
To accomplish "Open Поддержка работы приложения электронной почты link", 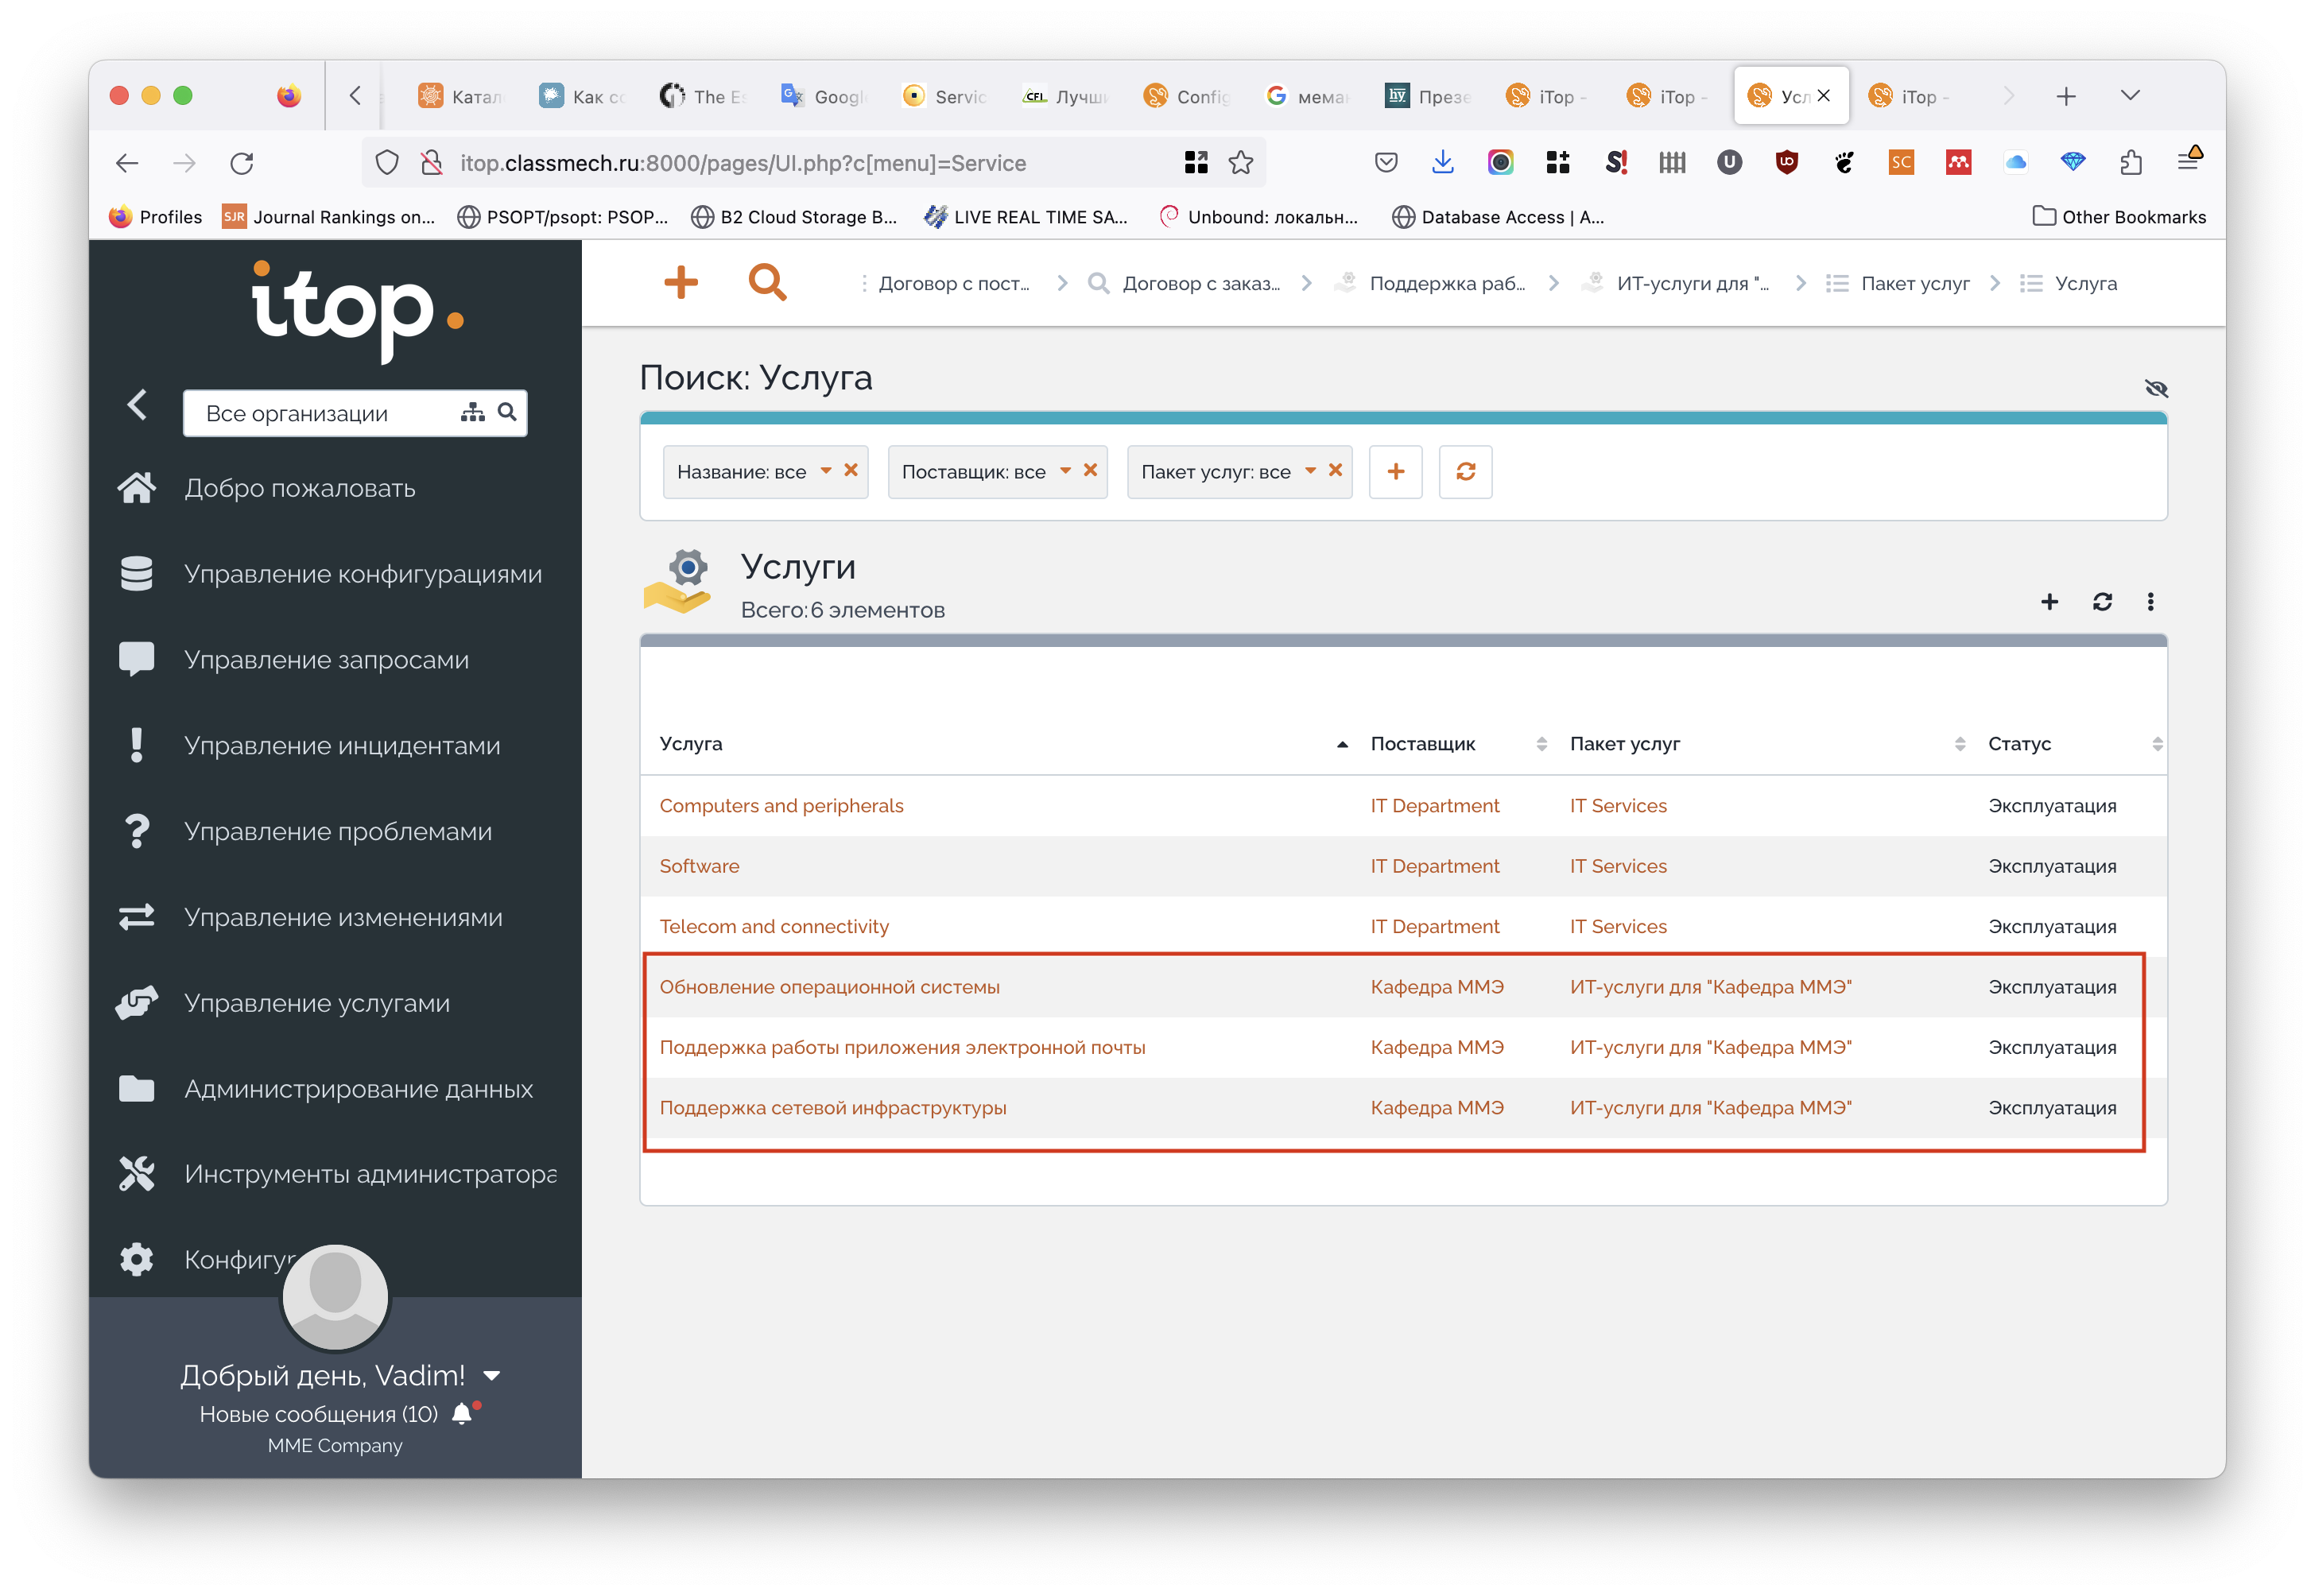I will (x=902, y=1048).
